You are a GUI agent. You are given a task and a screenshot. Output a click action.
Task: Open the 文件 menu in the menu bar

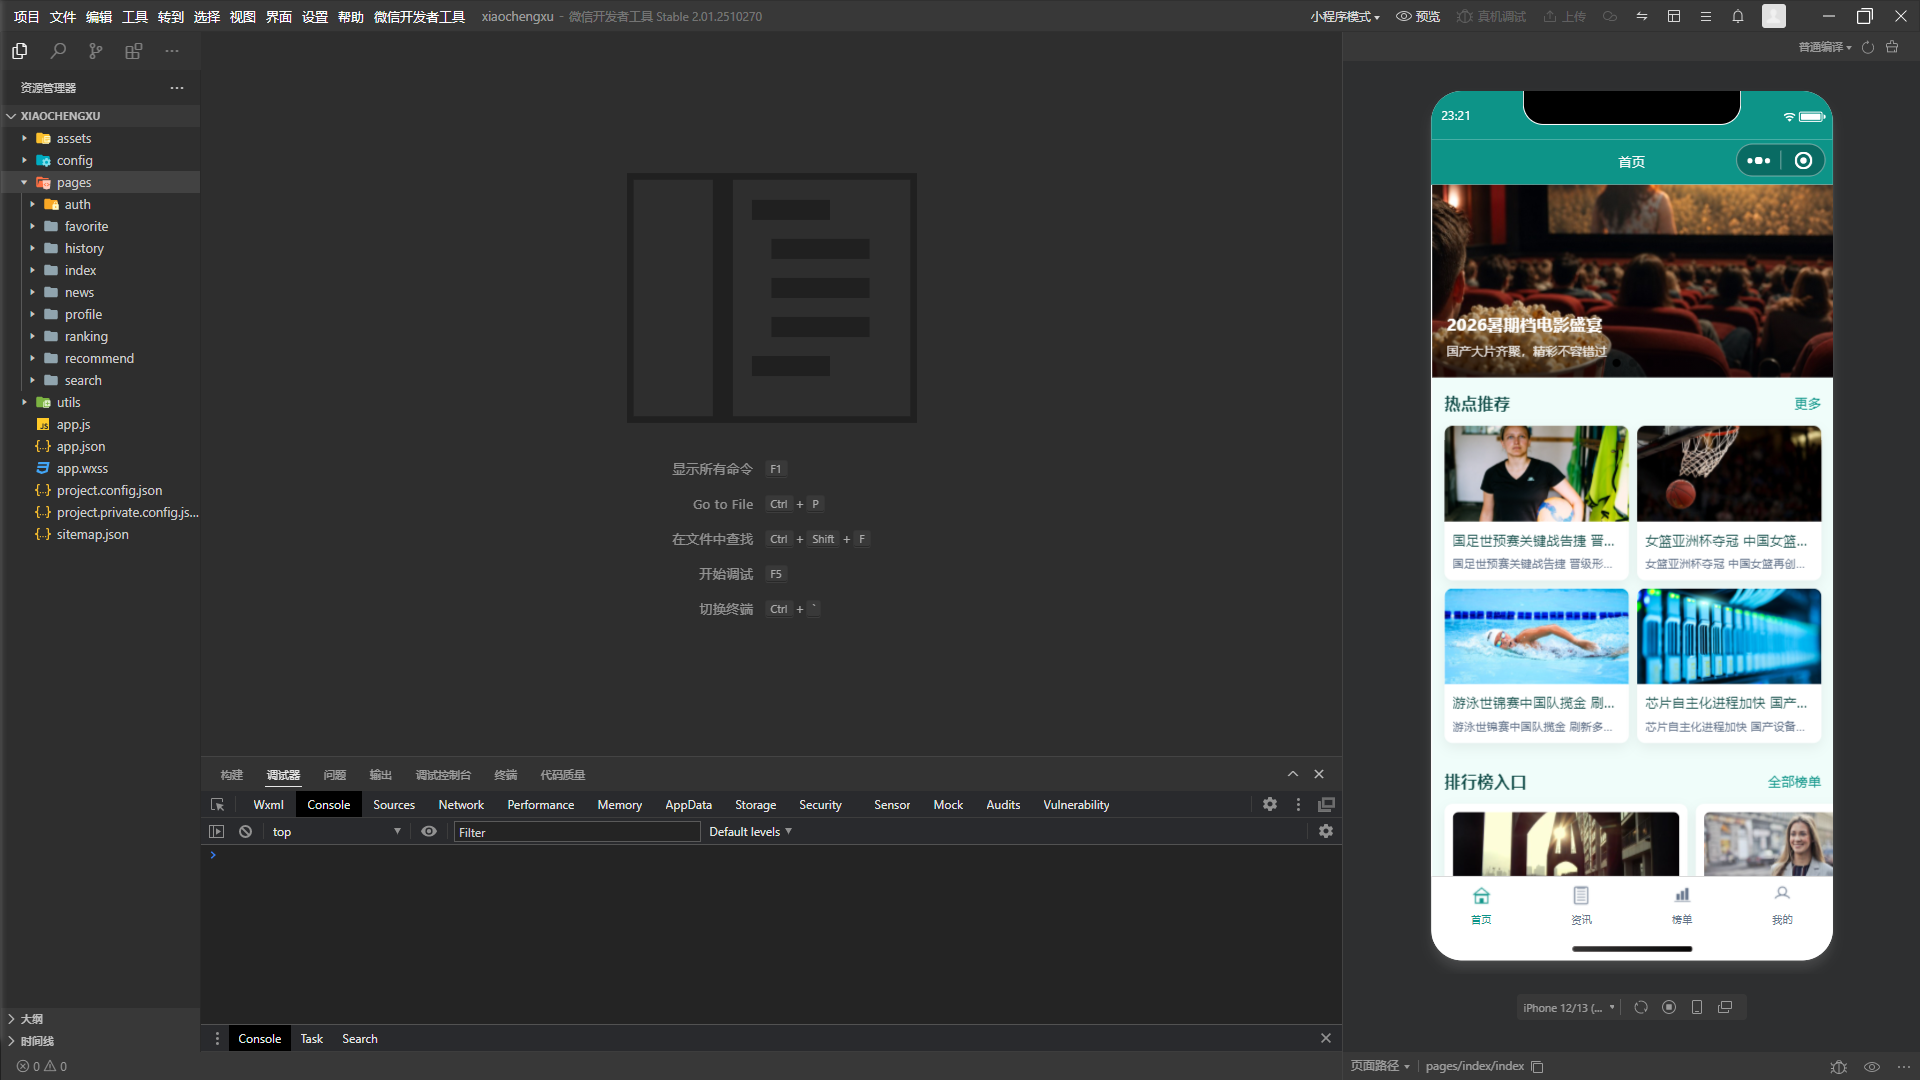coord(63,17)
